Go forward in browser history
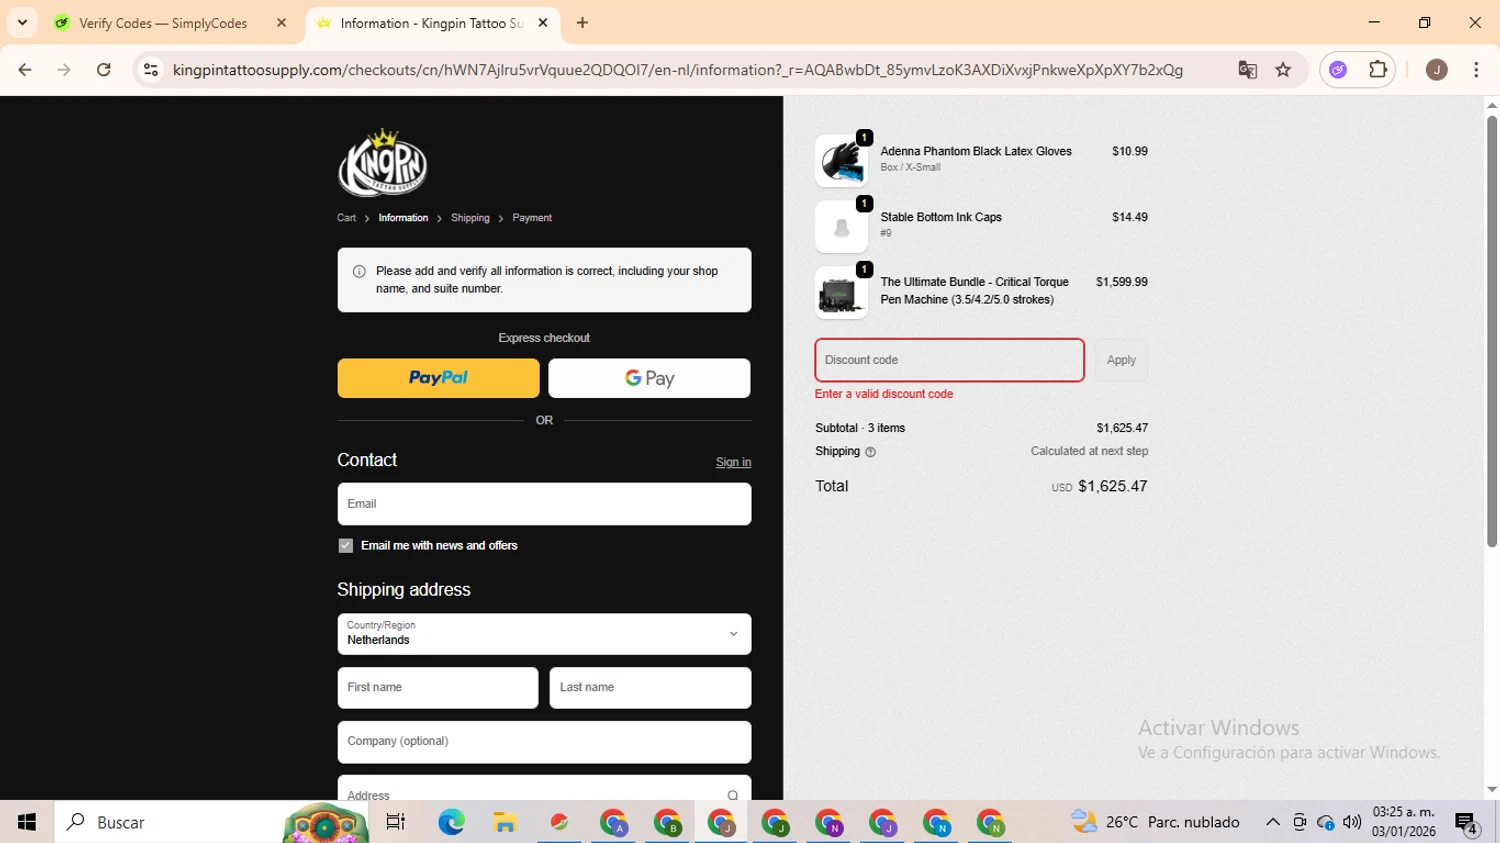The image size is (1500, 843). (x=64, y=70)
